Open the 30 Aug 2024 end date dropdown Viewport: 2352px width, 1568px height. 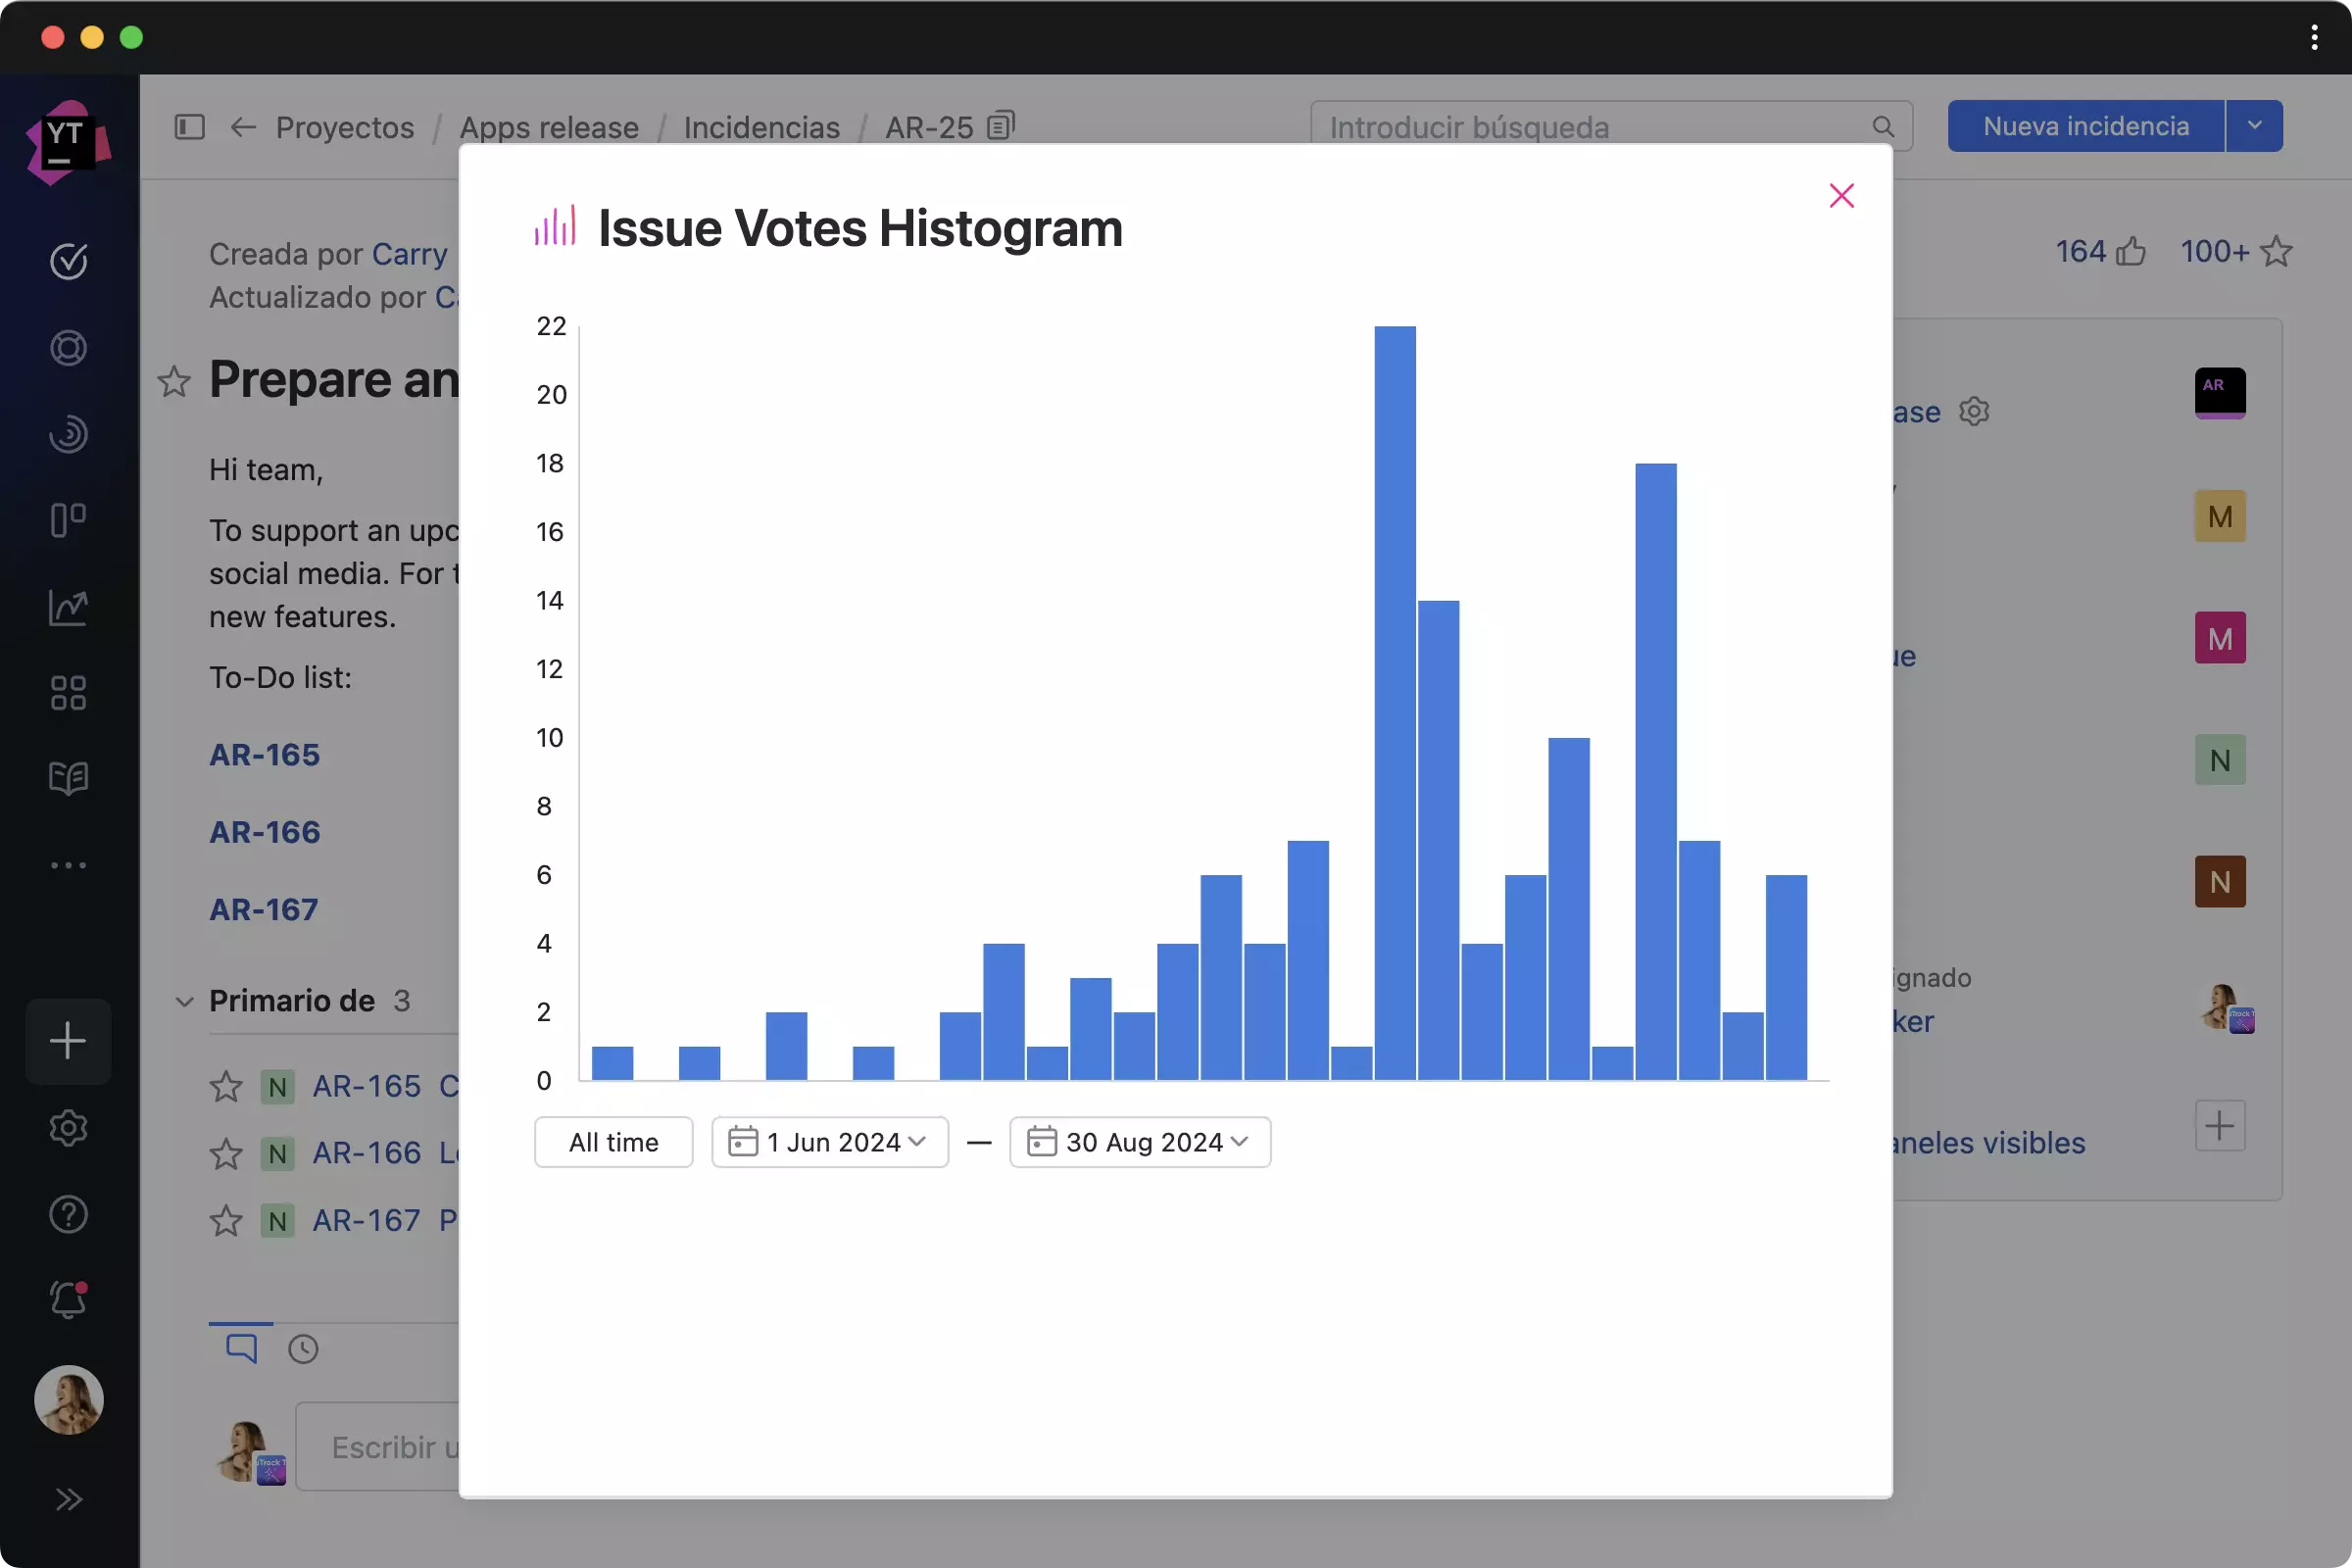click(1140, 1142)
